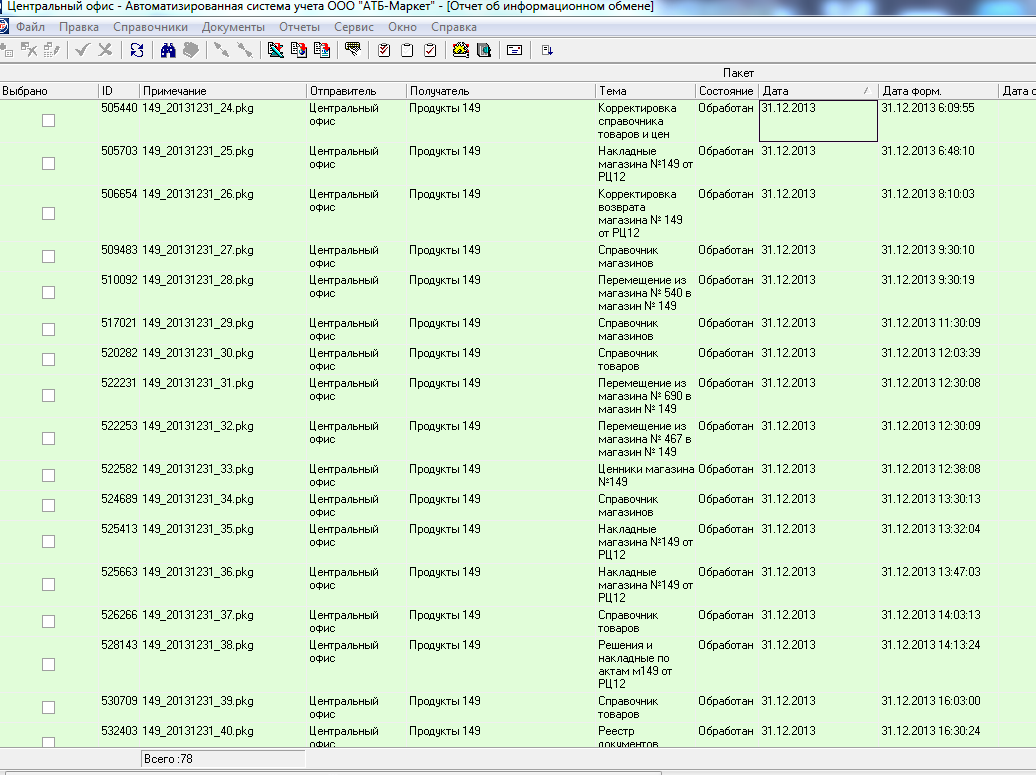Image resolution: width=1036 pixels, height=775 pixels.
Task: Click the blank clipboard toolbar icon
Action: pos(407,49)
